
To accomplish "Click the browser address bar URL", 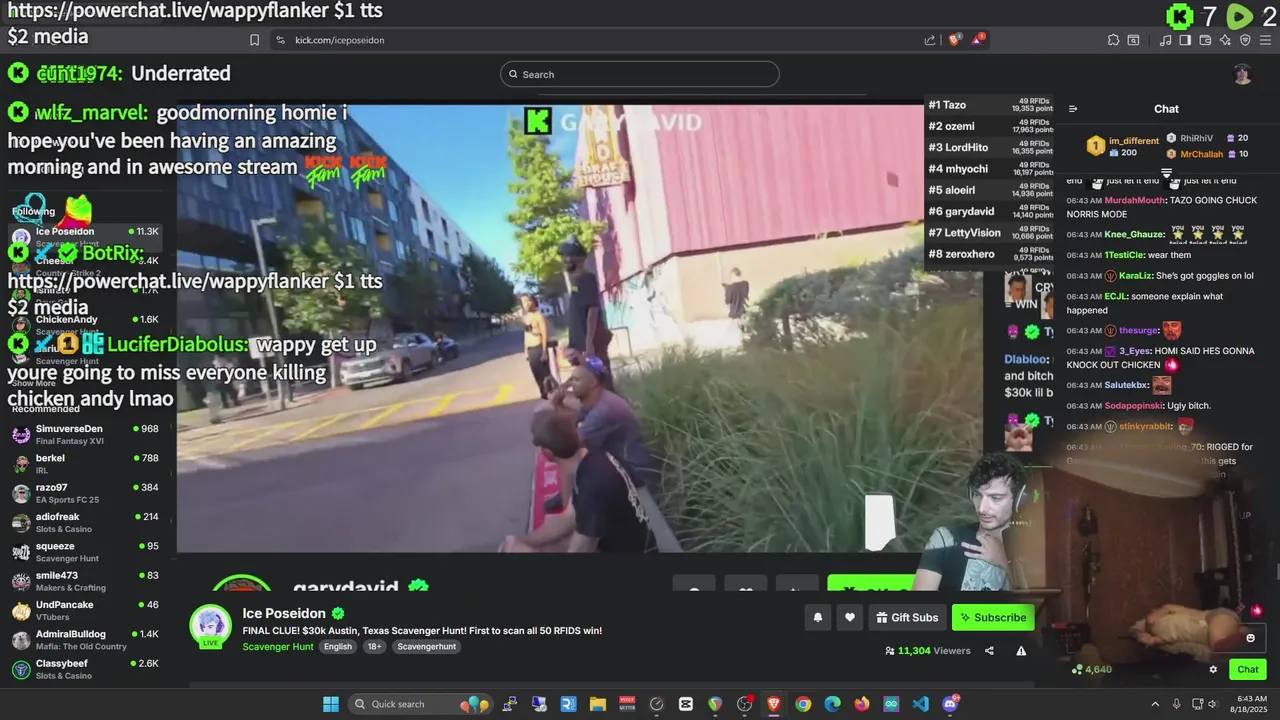I will pyautogui.click(x=340, y=40).
